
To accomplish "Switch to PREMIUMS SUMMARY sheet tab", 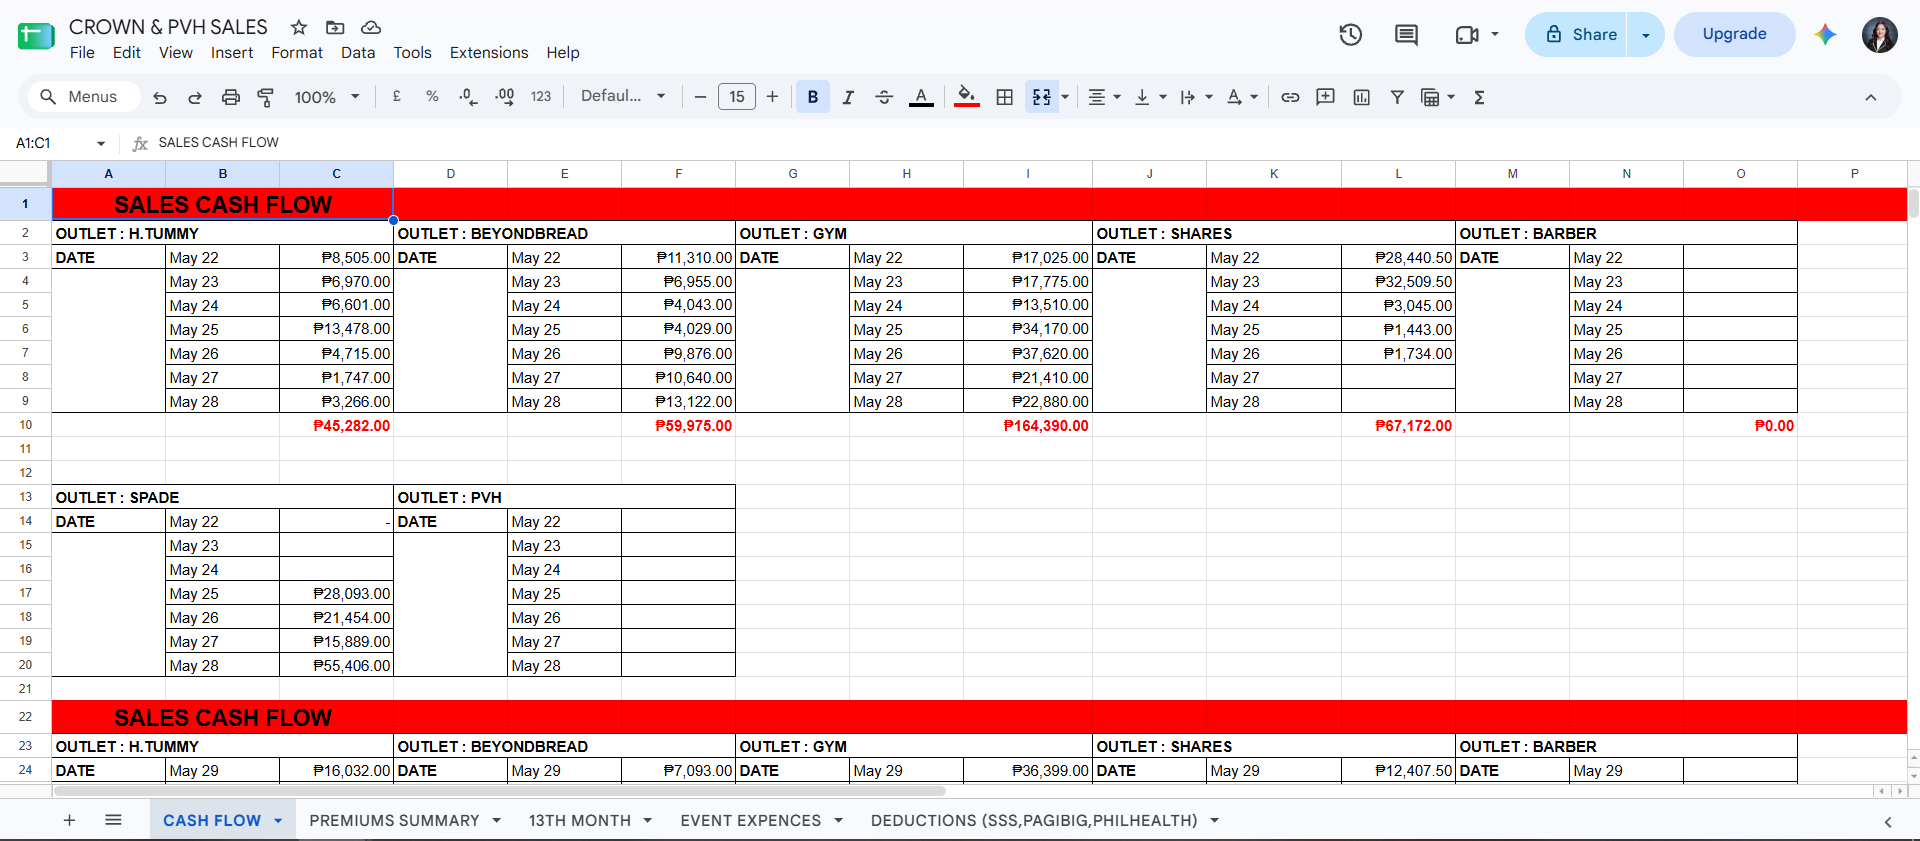I will click(394, 821).
